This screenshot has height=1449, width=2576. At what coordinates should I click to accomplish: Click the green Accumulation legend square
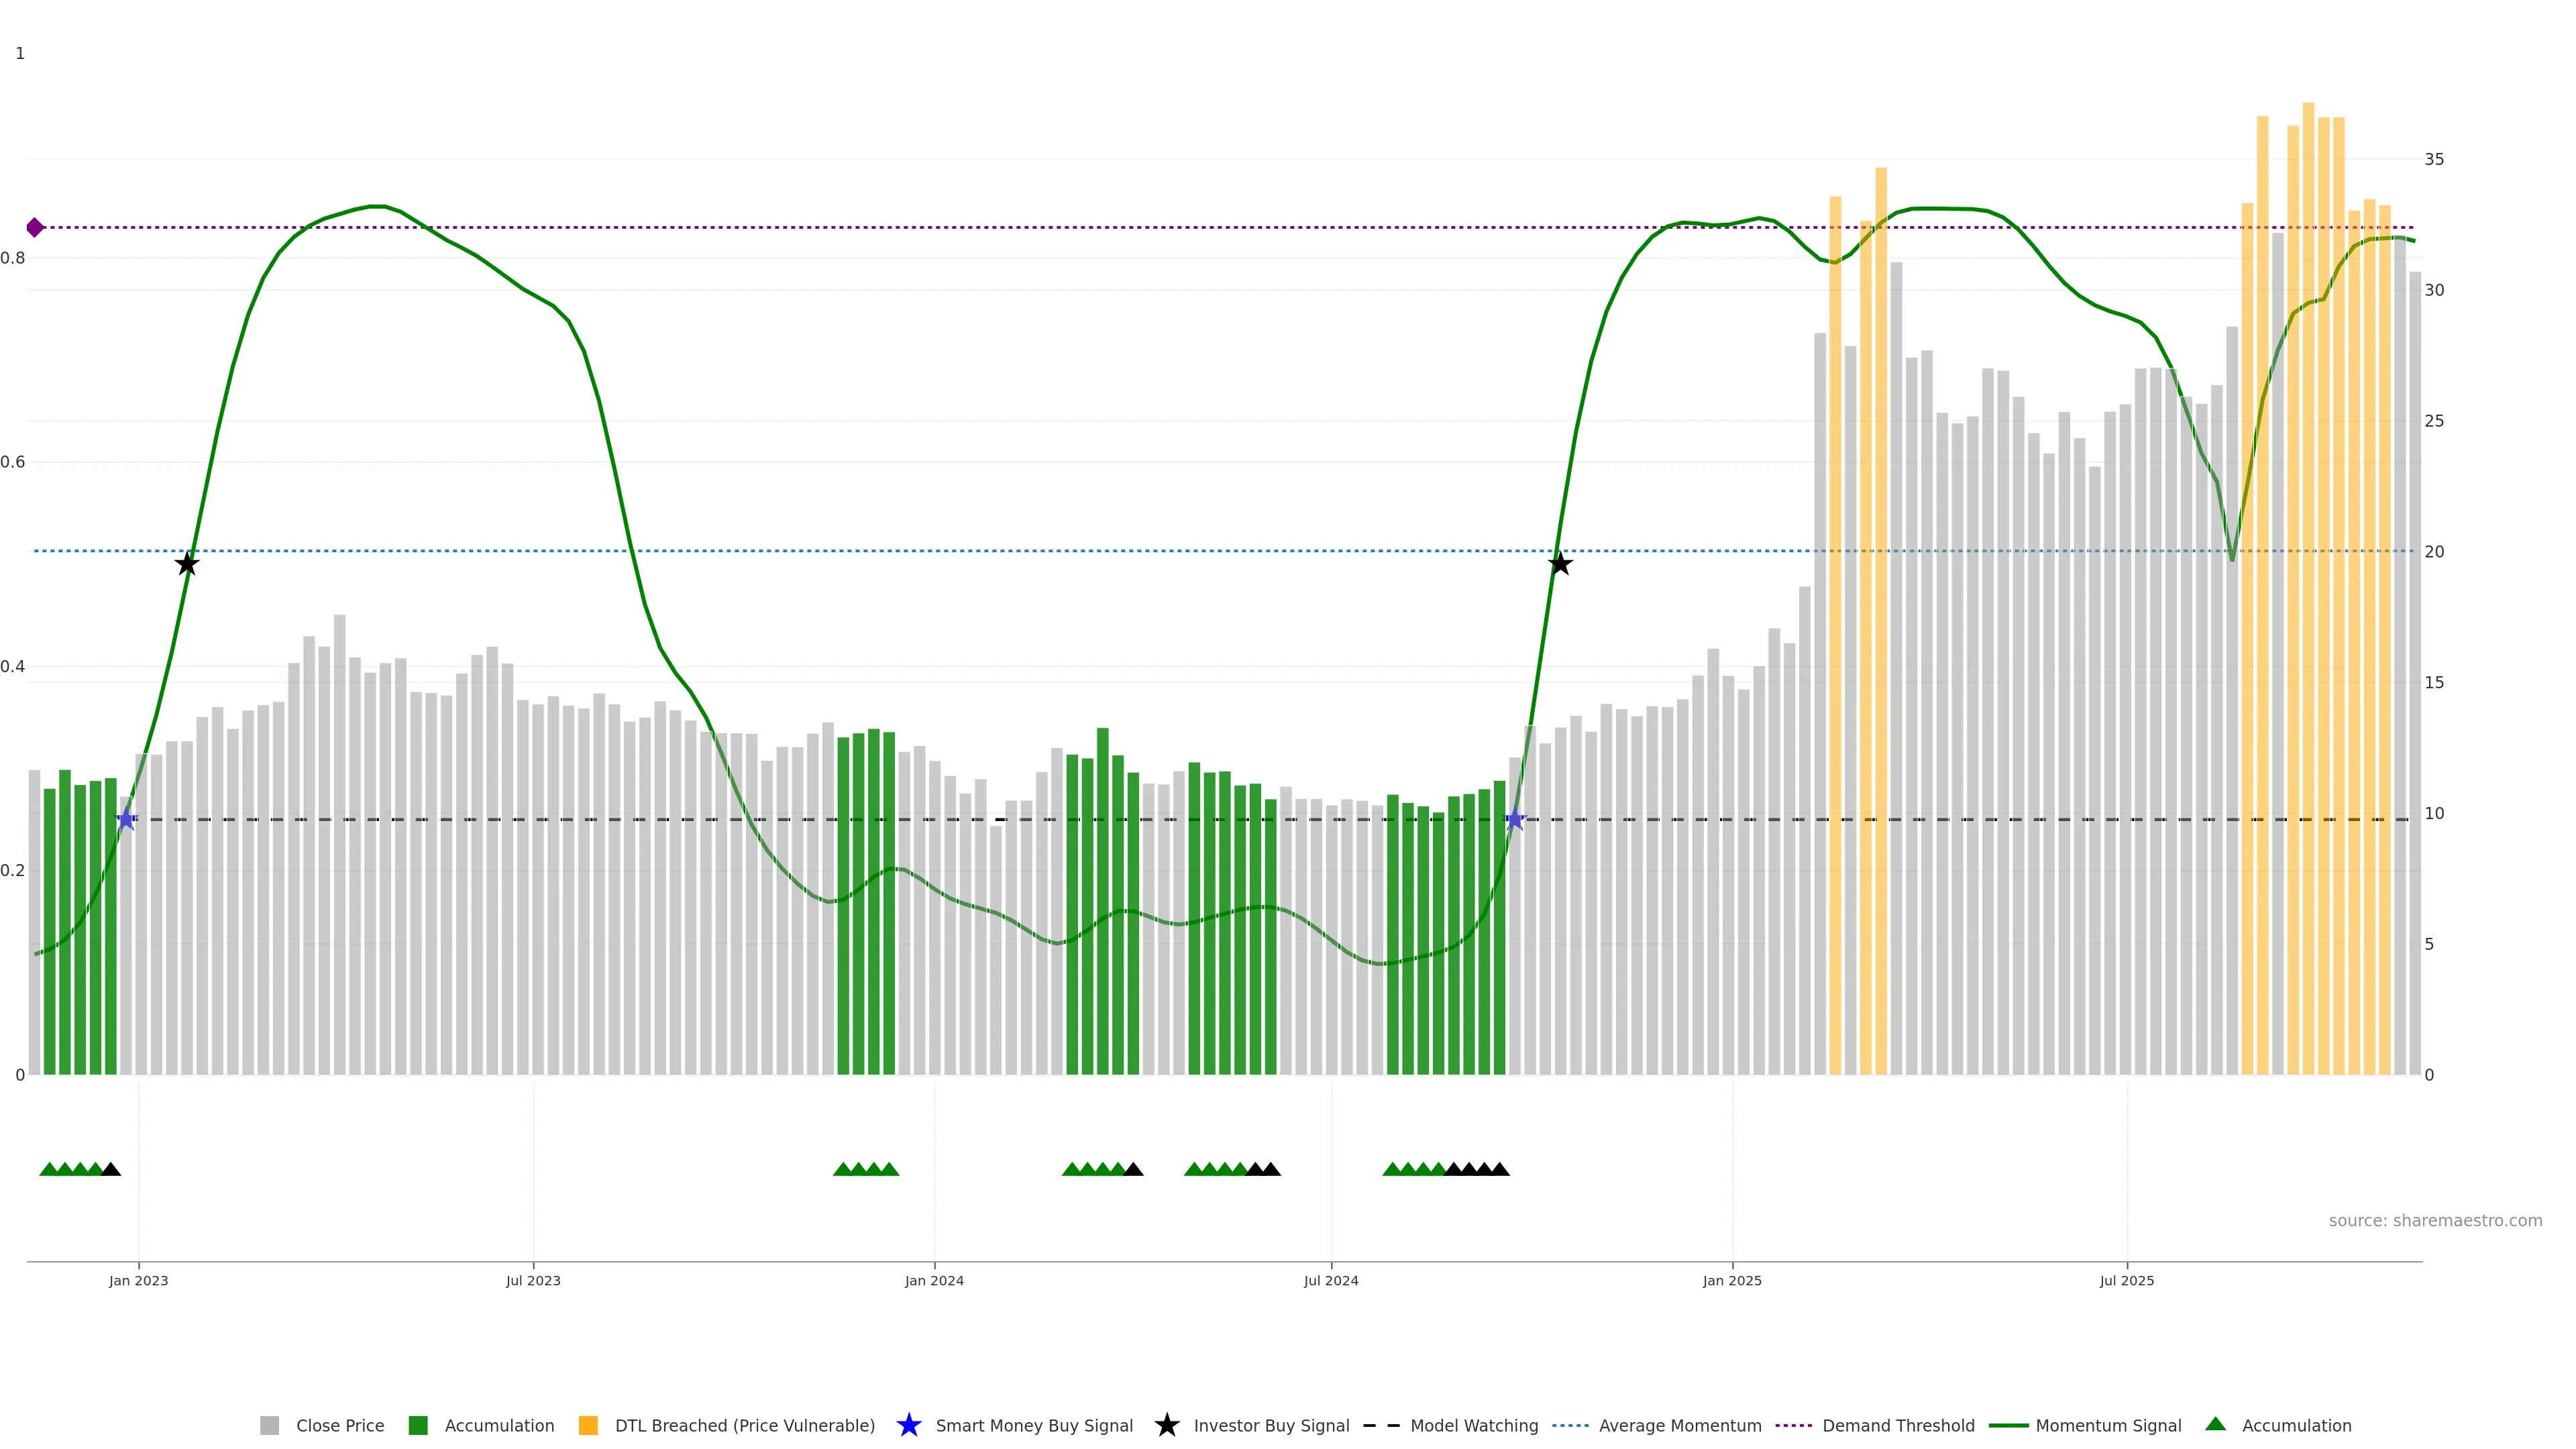click(418, 1425)
